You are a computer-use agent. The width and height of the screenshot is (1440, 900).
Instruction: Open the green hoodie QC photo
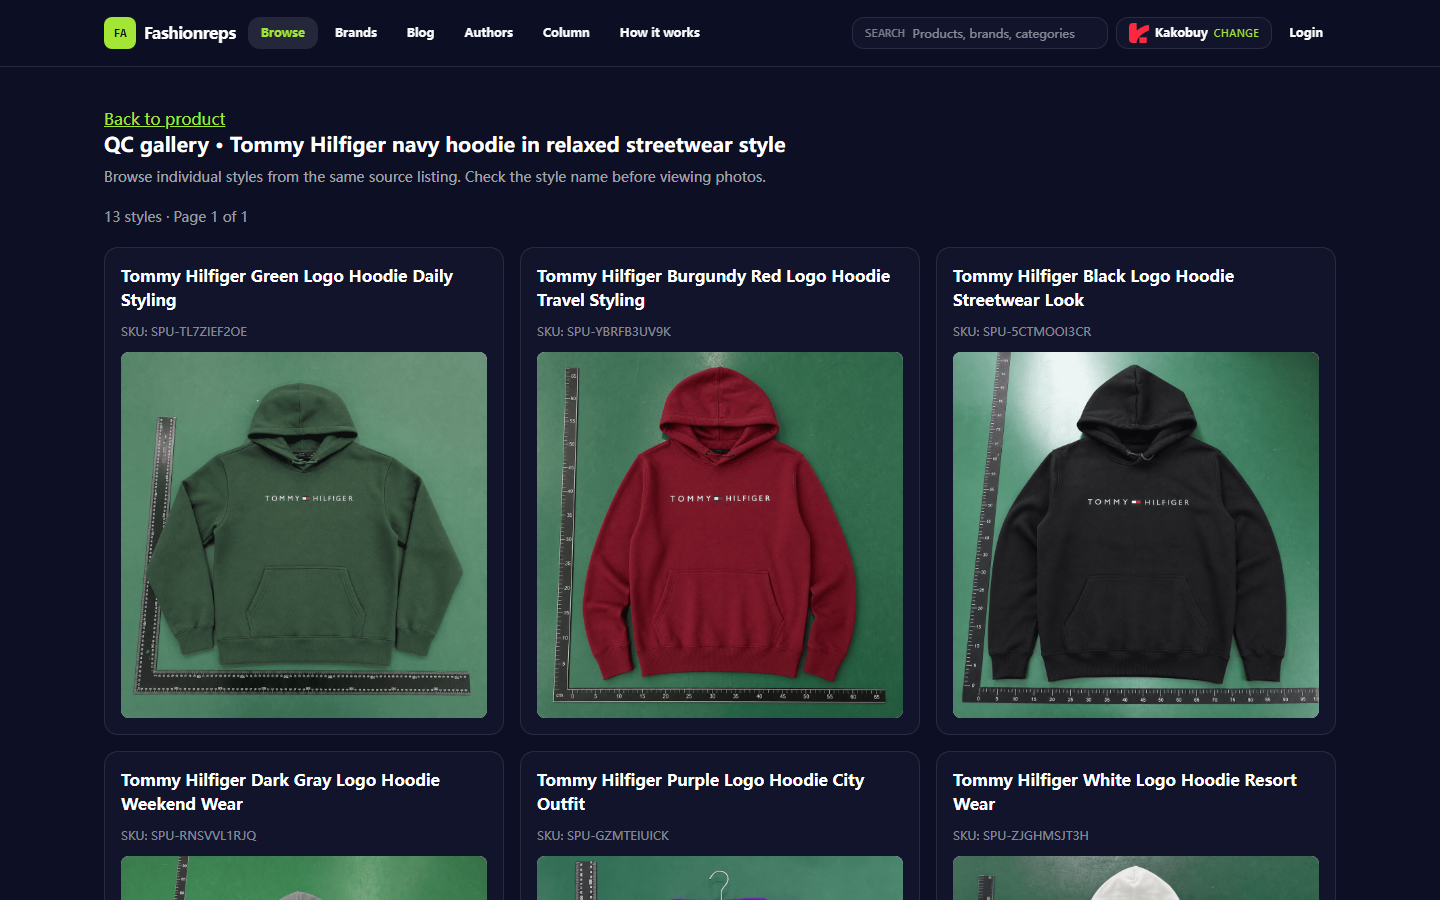(304, 535)
